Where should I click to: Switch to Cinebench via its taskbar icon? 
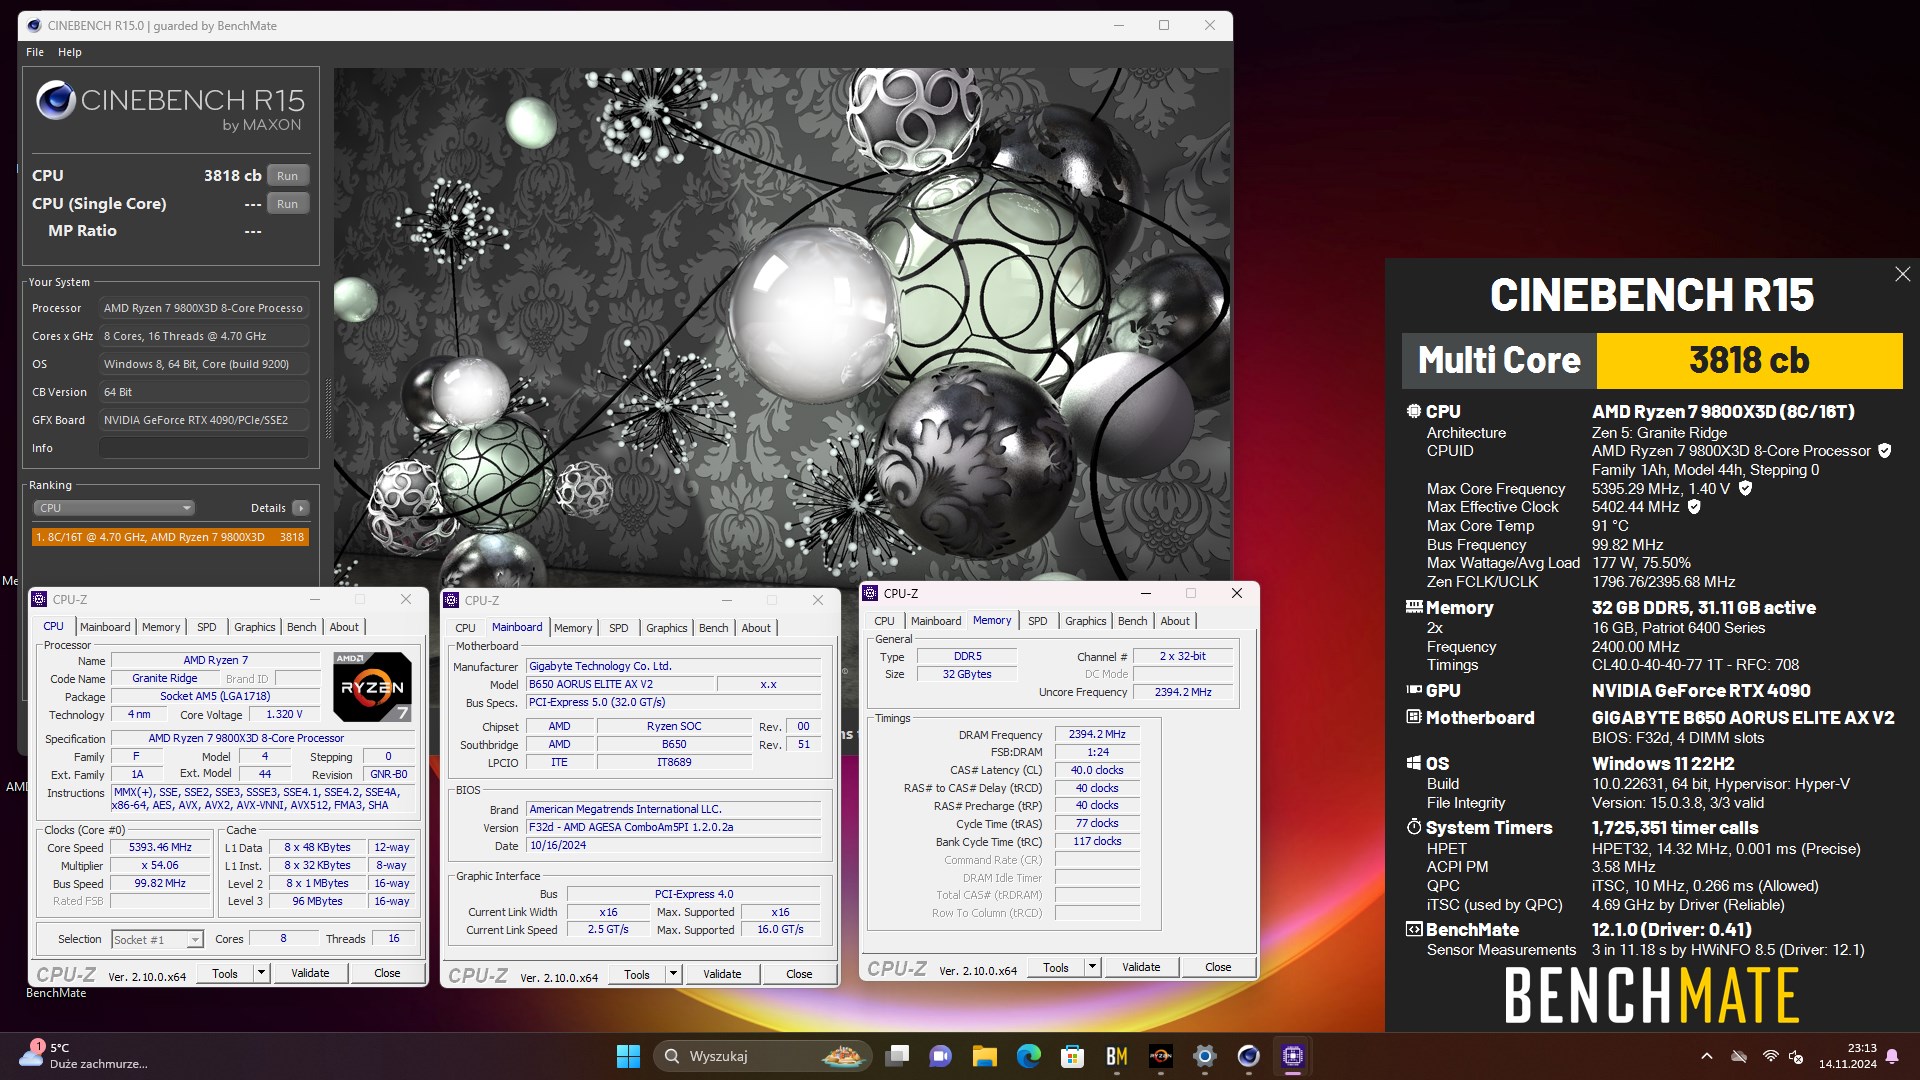click(x=1248, y=1056)
